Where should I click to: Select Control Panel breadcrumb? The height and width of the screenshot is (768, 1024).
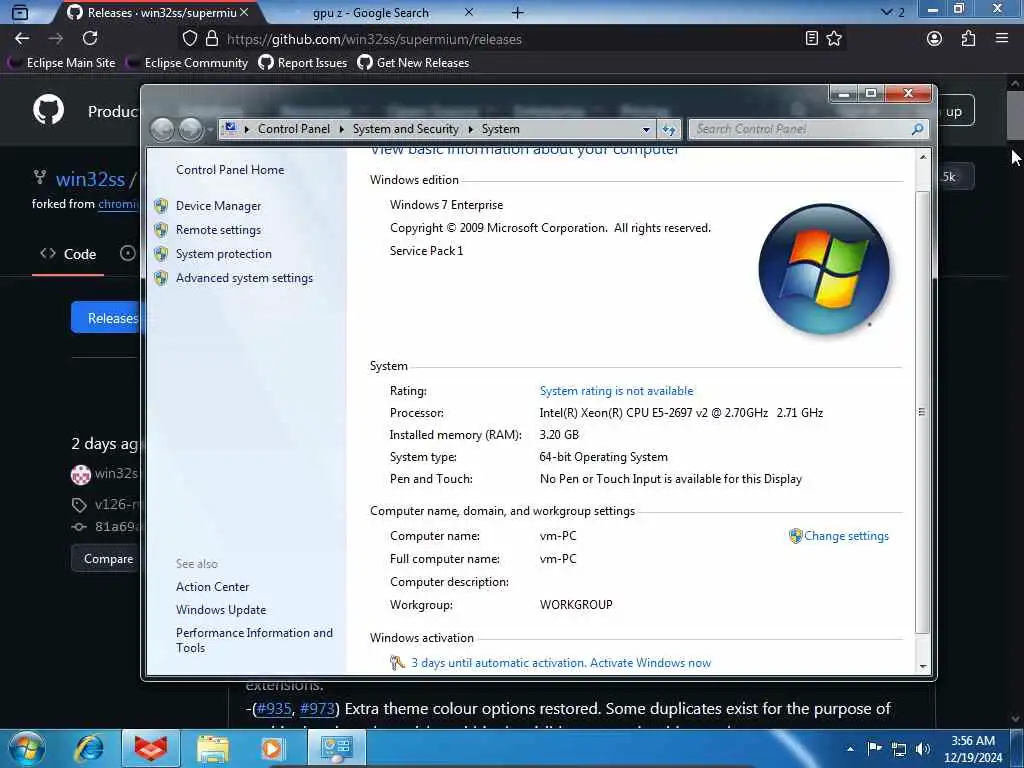coord(294,129)
